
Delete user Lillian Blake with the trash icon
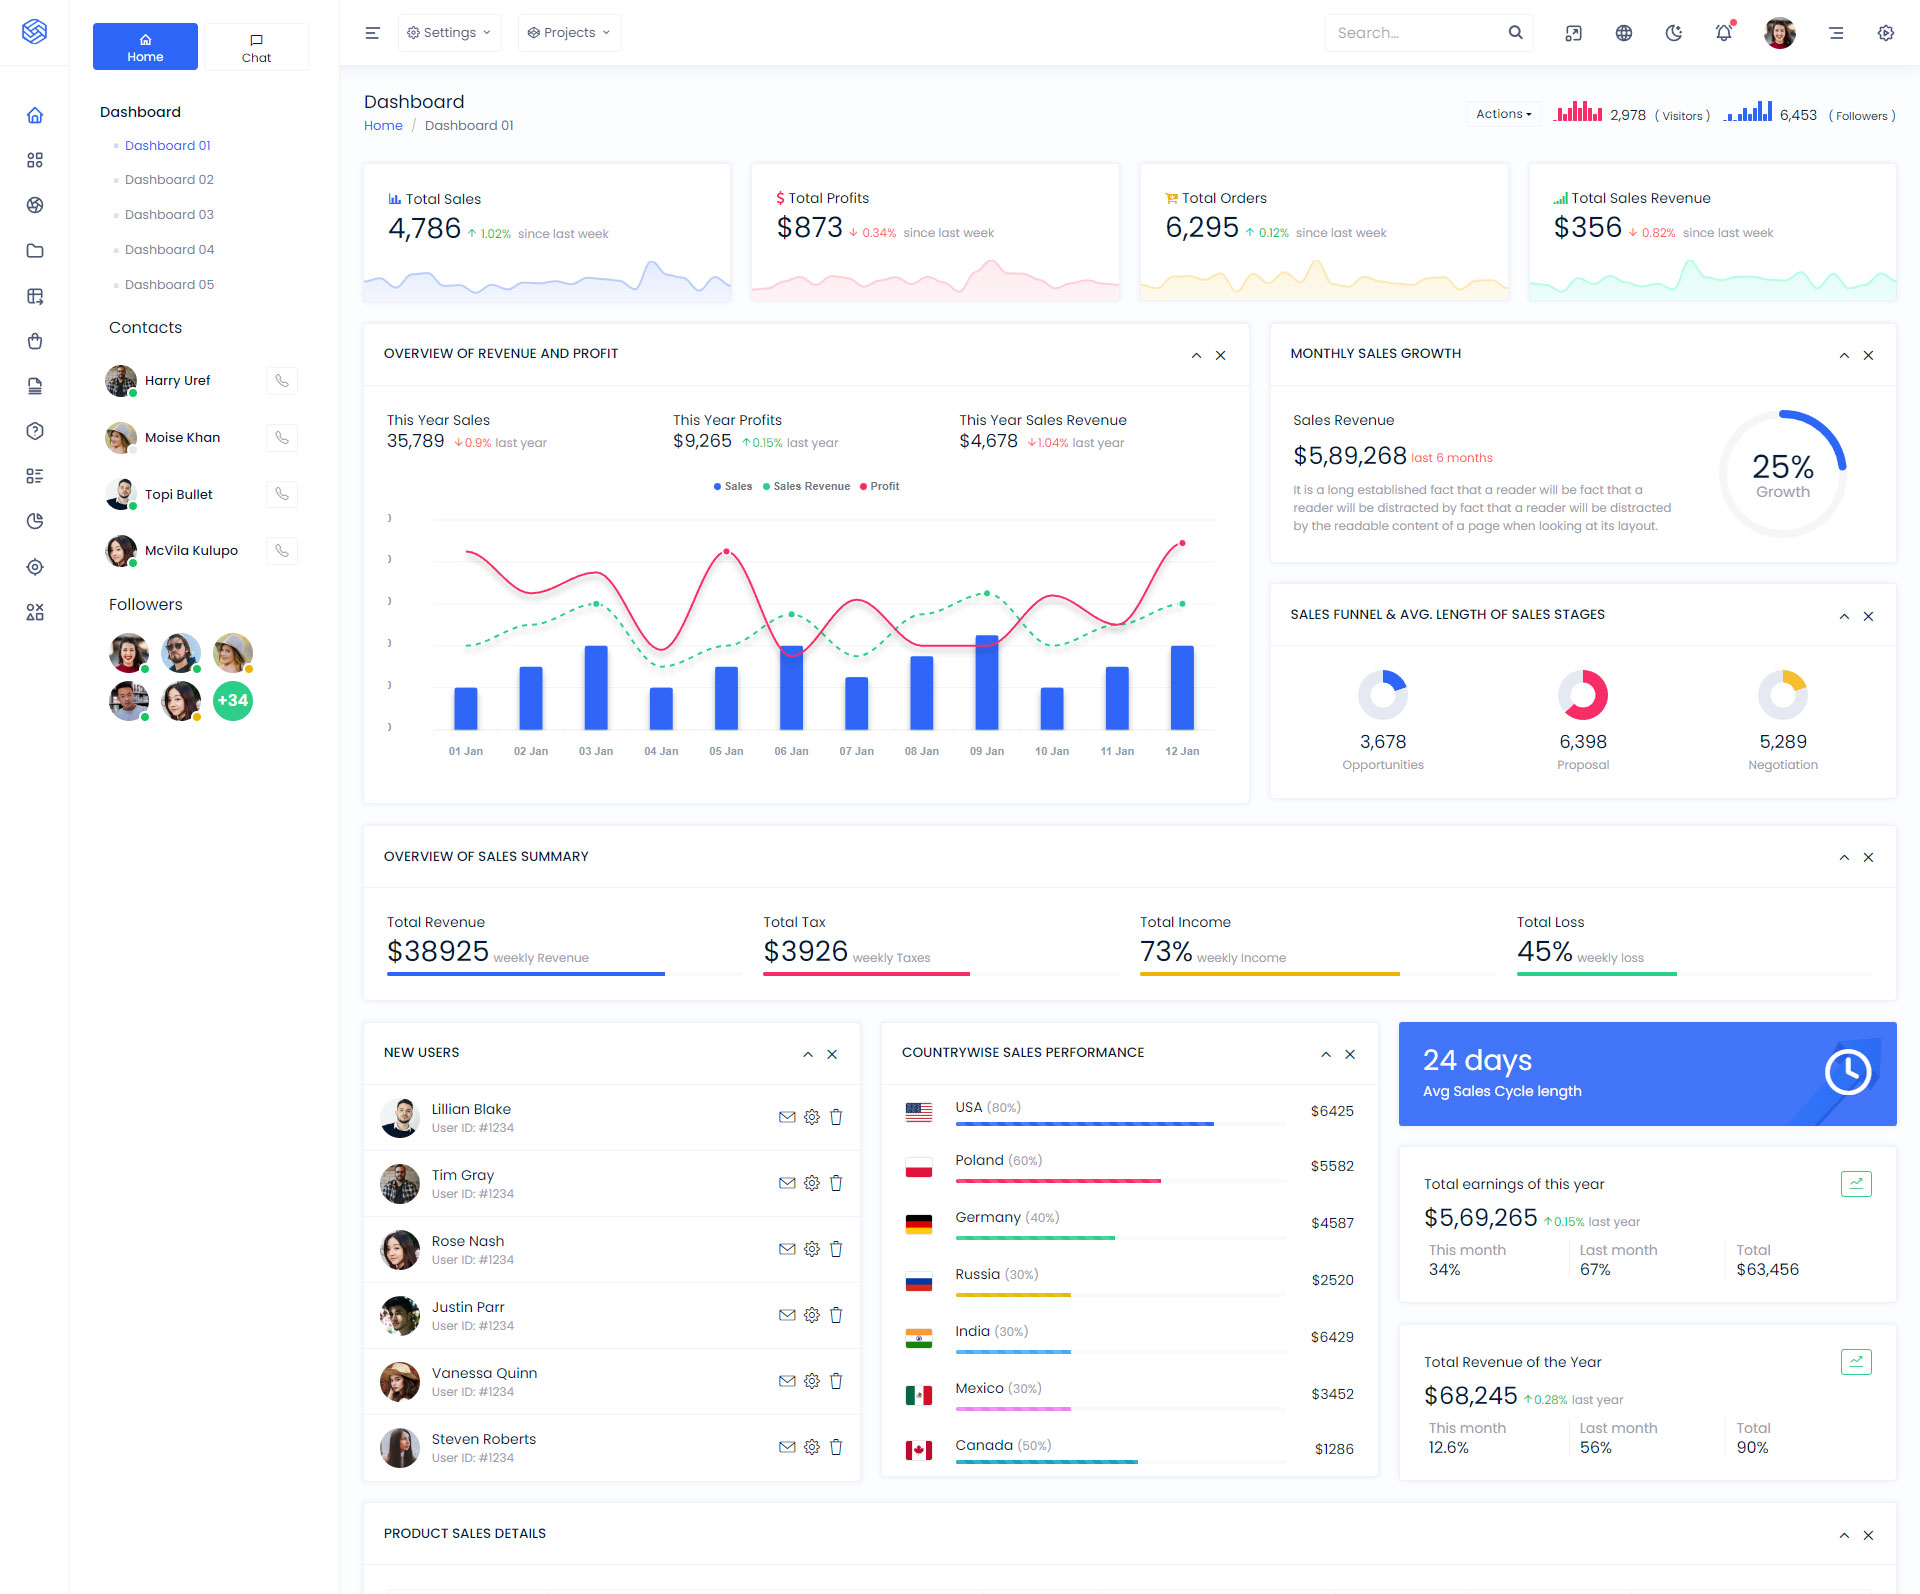(x=836, y=1117)
